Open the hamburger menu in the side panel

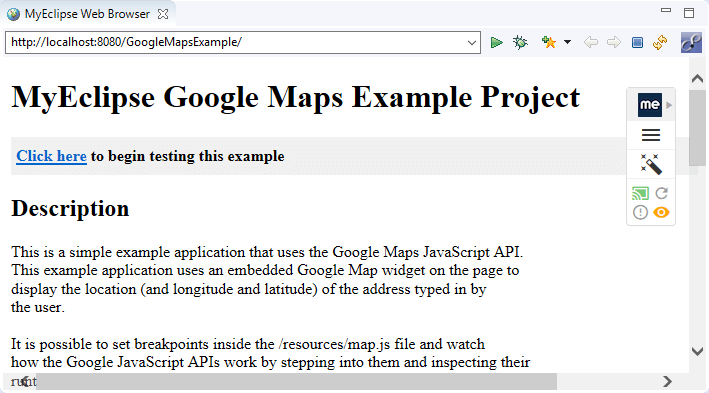pos(651,135)
